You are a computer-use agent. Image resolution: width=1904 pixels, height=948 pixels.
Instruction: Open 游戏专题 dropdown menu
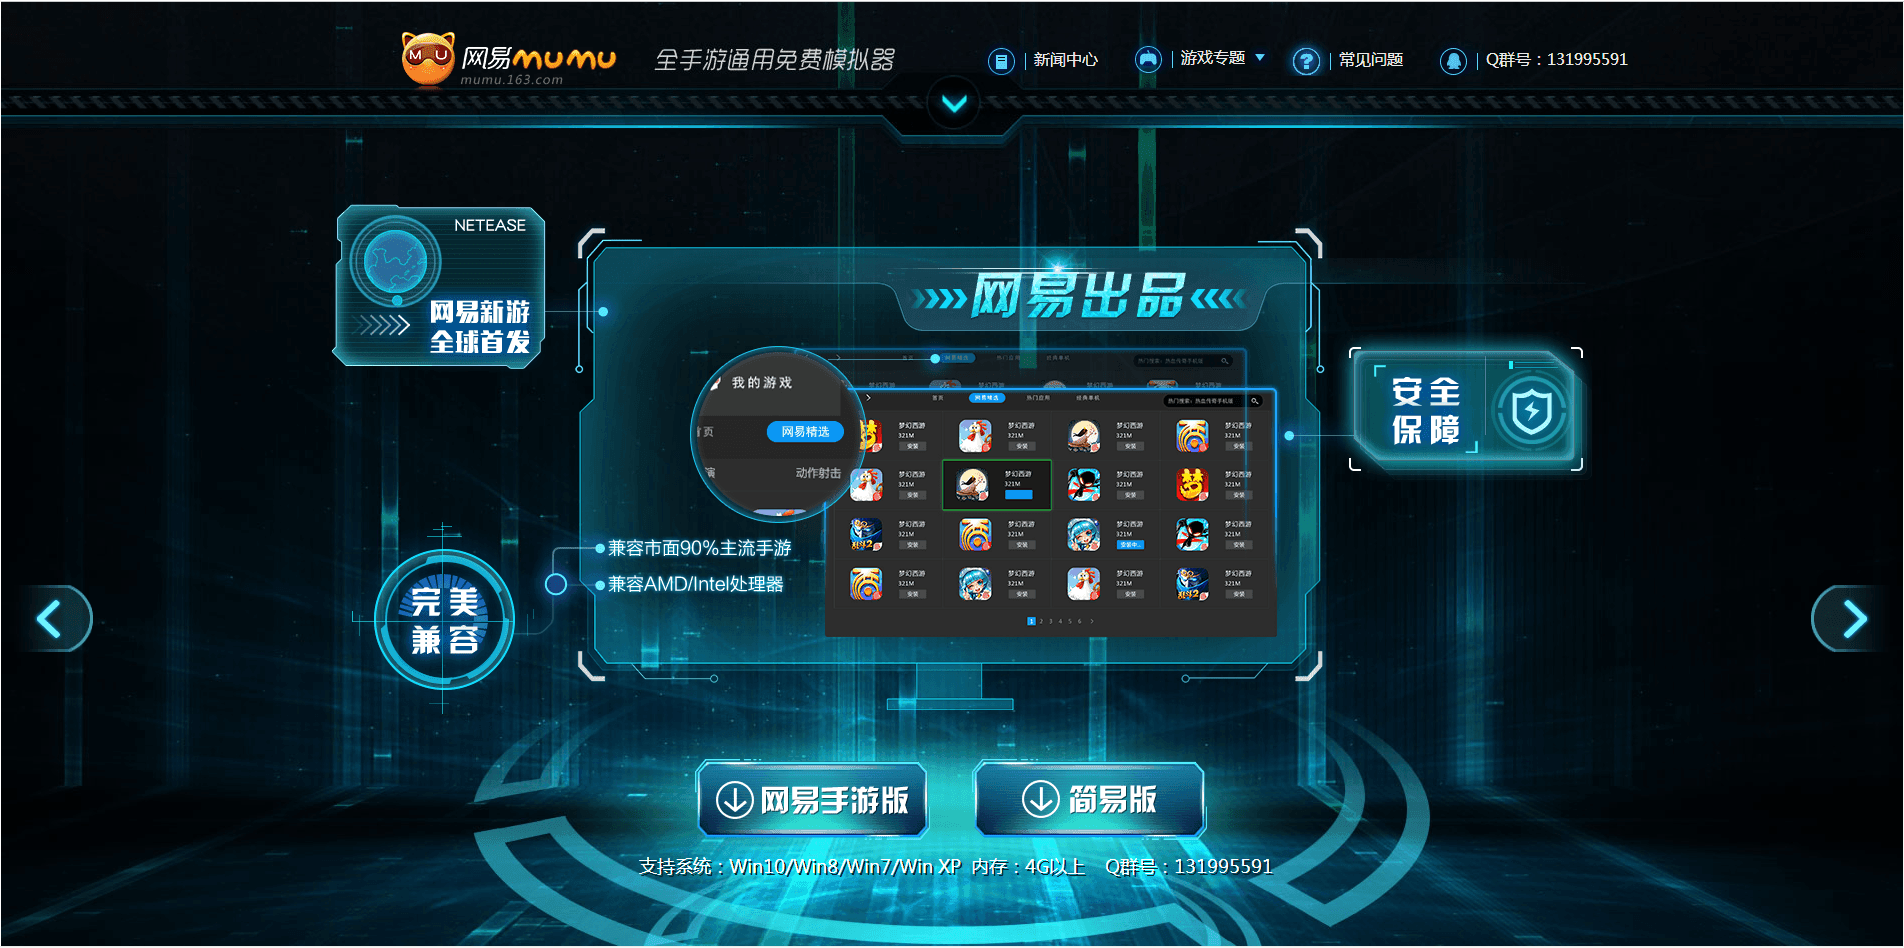[x=1222, y=58]
